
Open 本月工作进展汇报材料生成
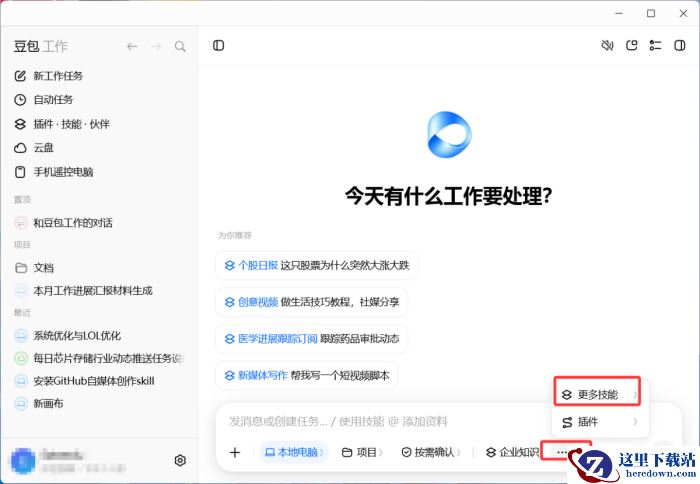tap(83, 291)
